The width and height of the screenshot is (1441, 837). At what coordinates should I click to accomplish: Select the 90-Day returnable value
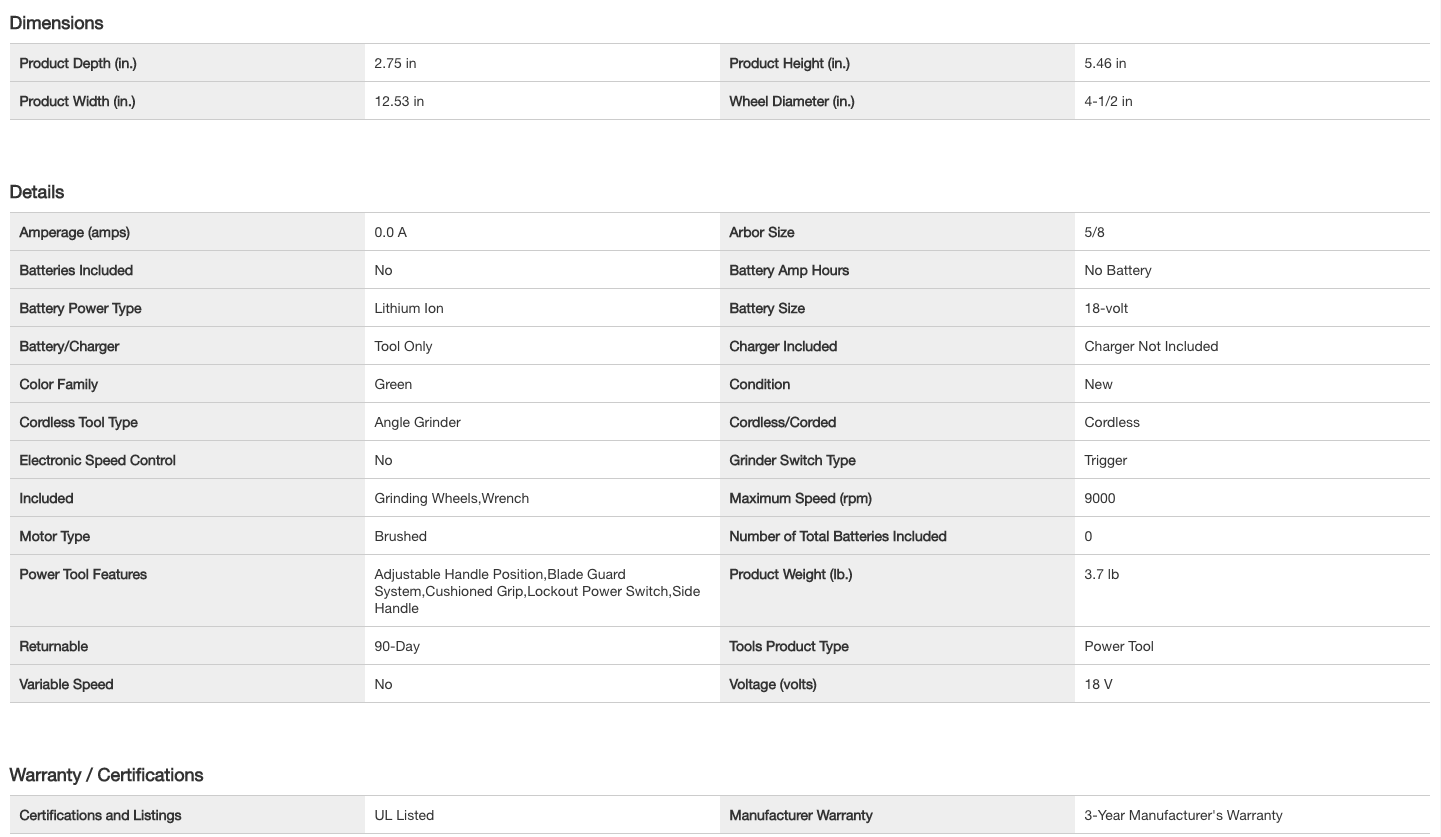(x=397, y=646)
